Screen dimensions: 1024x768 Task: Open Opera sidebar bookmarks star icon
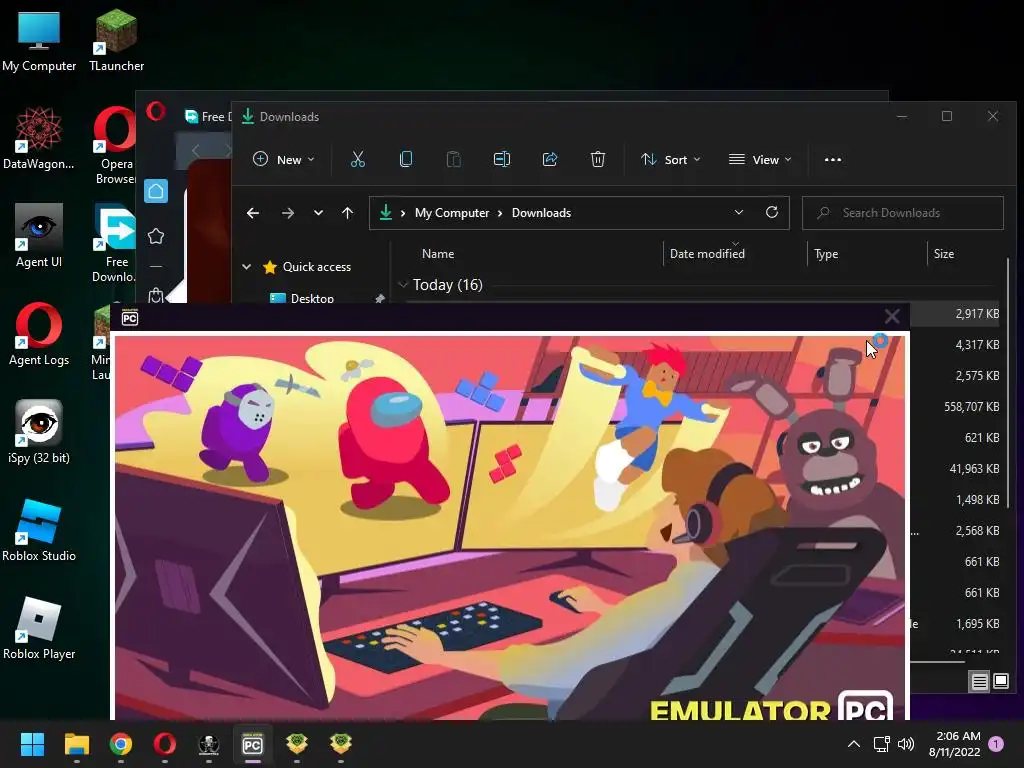coord(156,236)
